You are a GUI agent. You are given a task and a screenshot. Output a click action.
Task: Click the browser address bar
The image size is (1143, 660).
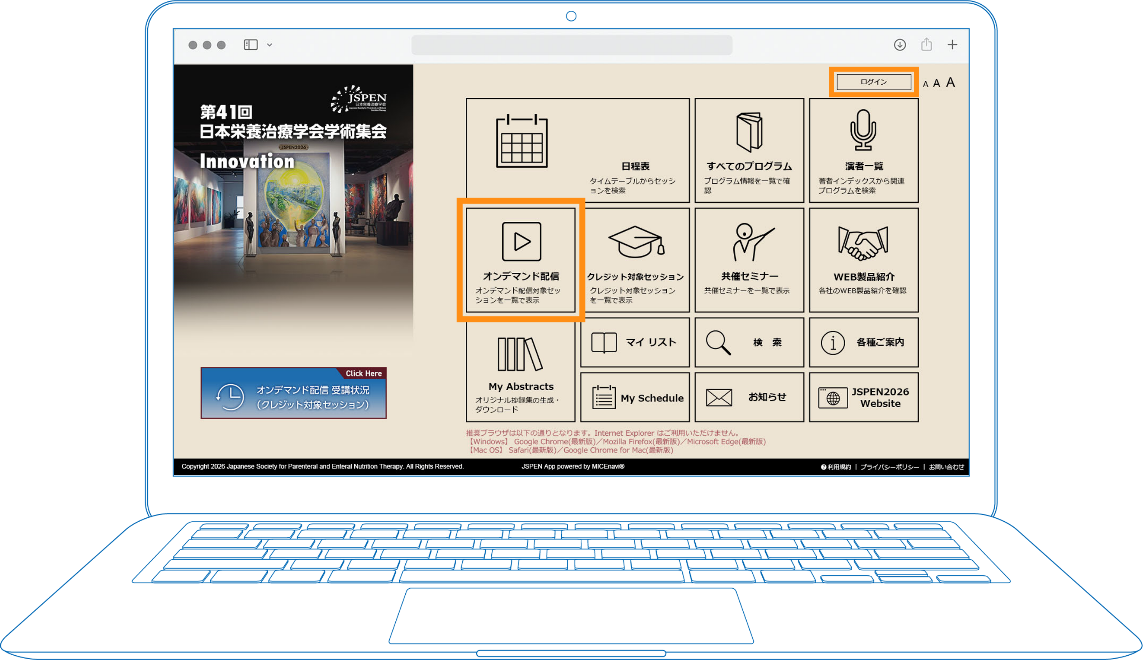click(x=571, y=45)
